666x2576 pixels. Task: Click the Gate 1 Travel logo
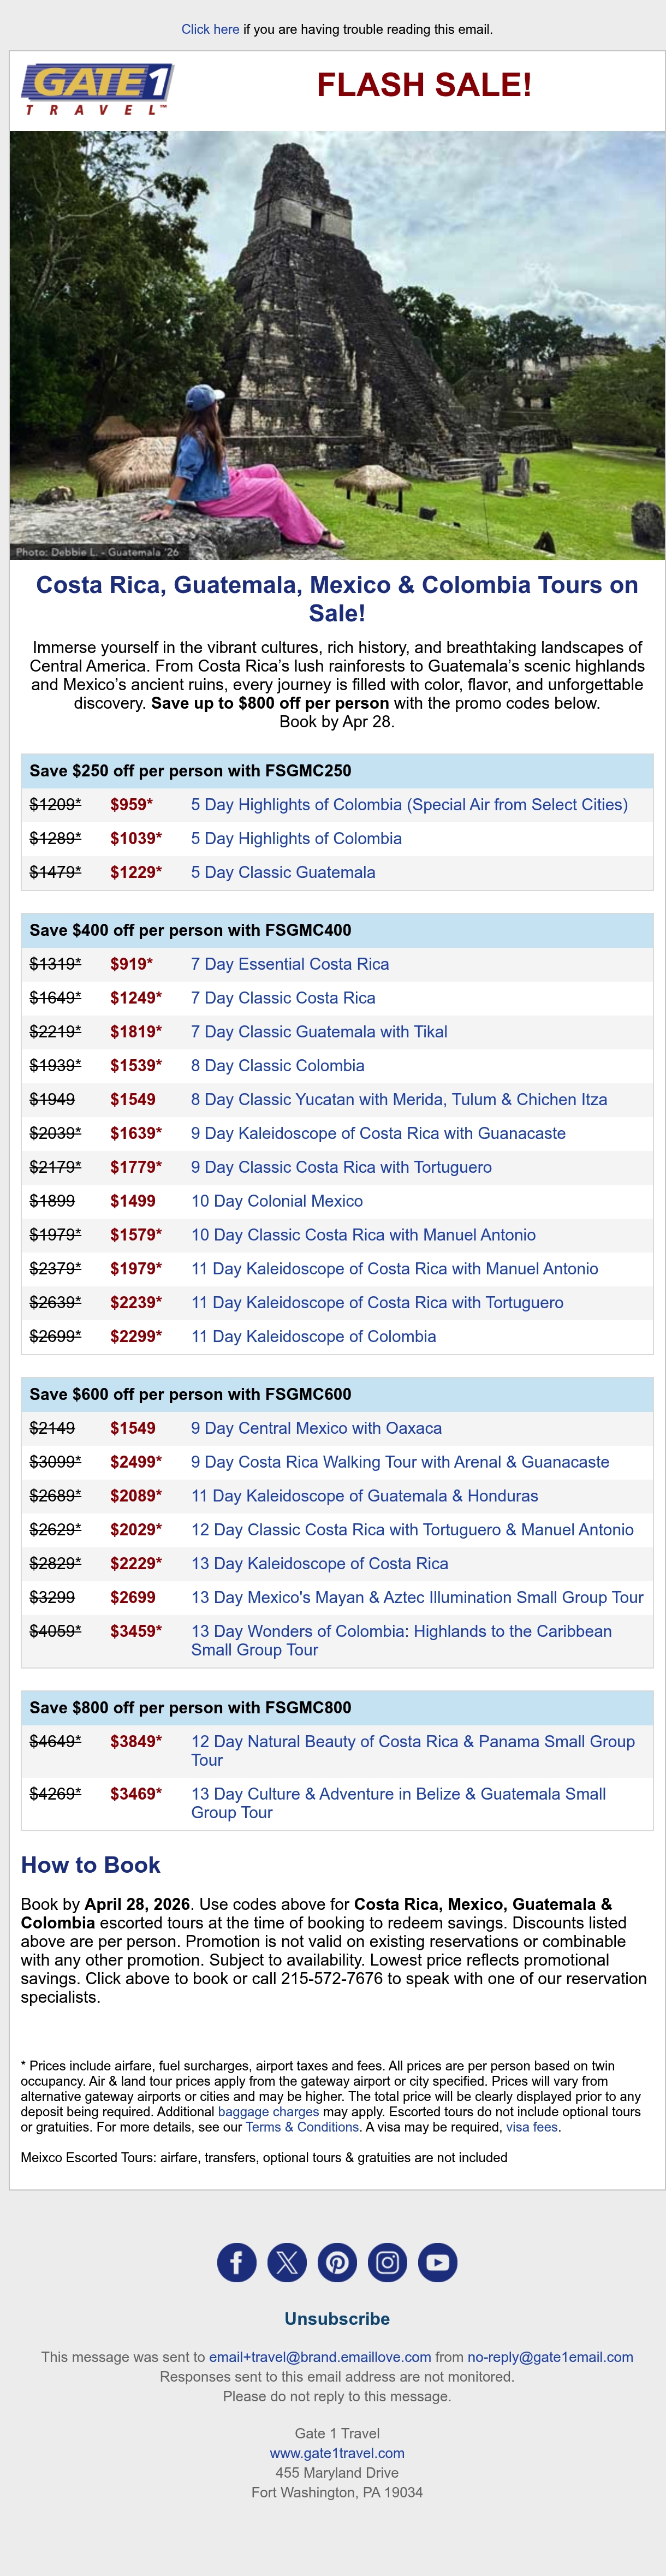(x=97, y=89)
